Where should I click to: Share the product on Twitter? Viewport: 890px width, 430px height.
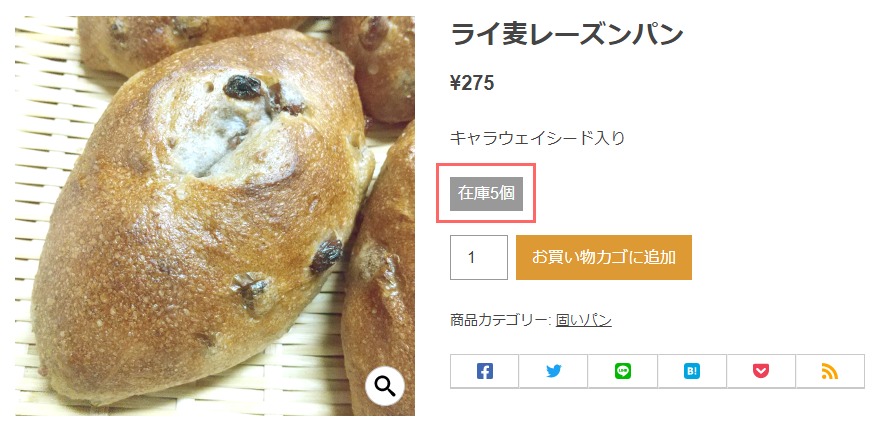(553, 372)
